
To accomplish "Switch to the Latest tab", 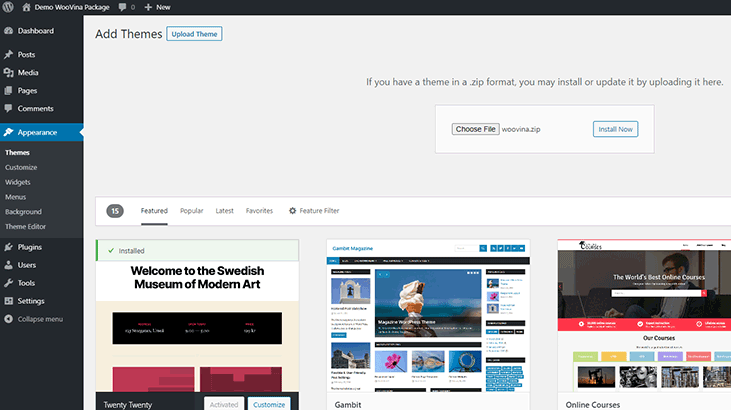I will pos(224,211).
